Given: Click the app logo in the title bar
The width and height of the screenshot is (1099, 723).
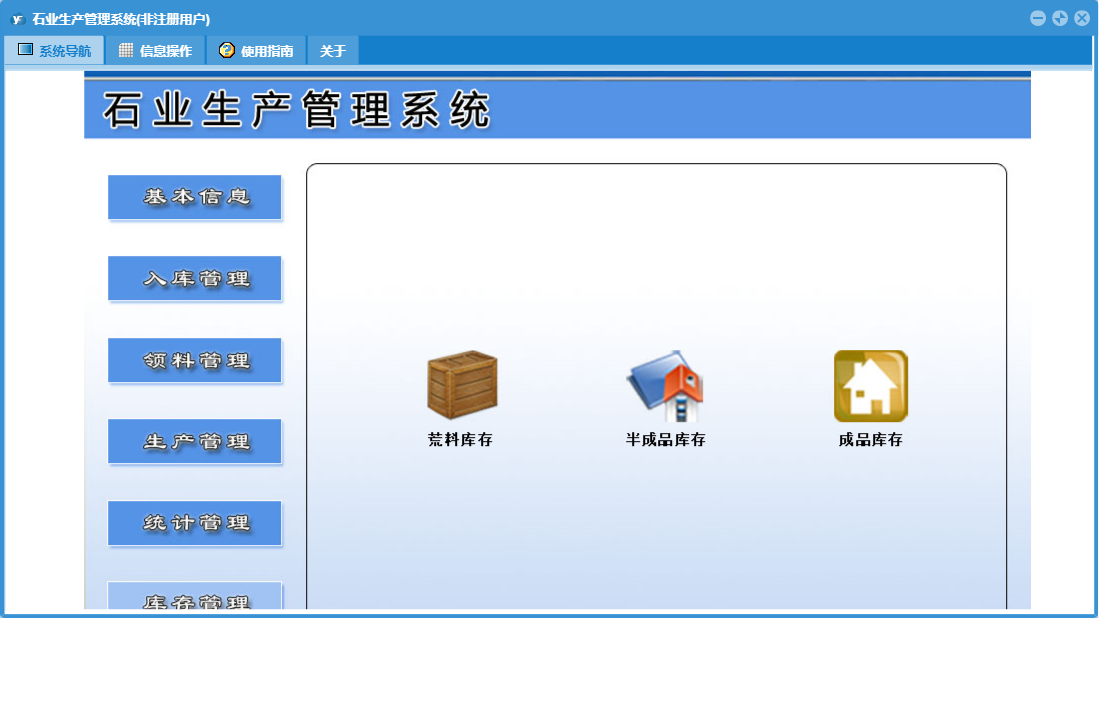Looking at the screenshot, I should click(18, 19).
